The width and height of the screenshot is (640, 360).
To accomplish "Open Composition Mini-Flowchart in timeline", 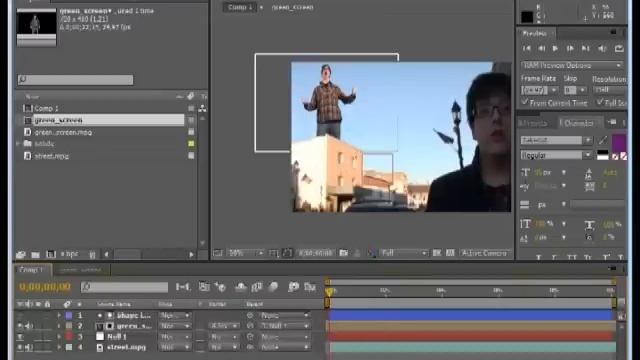I will [x=182, y=287].
